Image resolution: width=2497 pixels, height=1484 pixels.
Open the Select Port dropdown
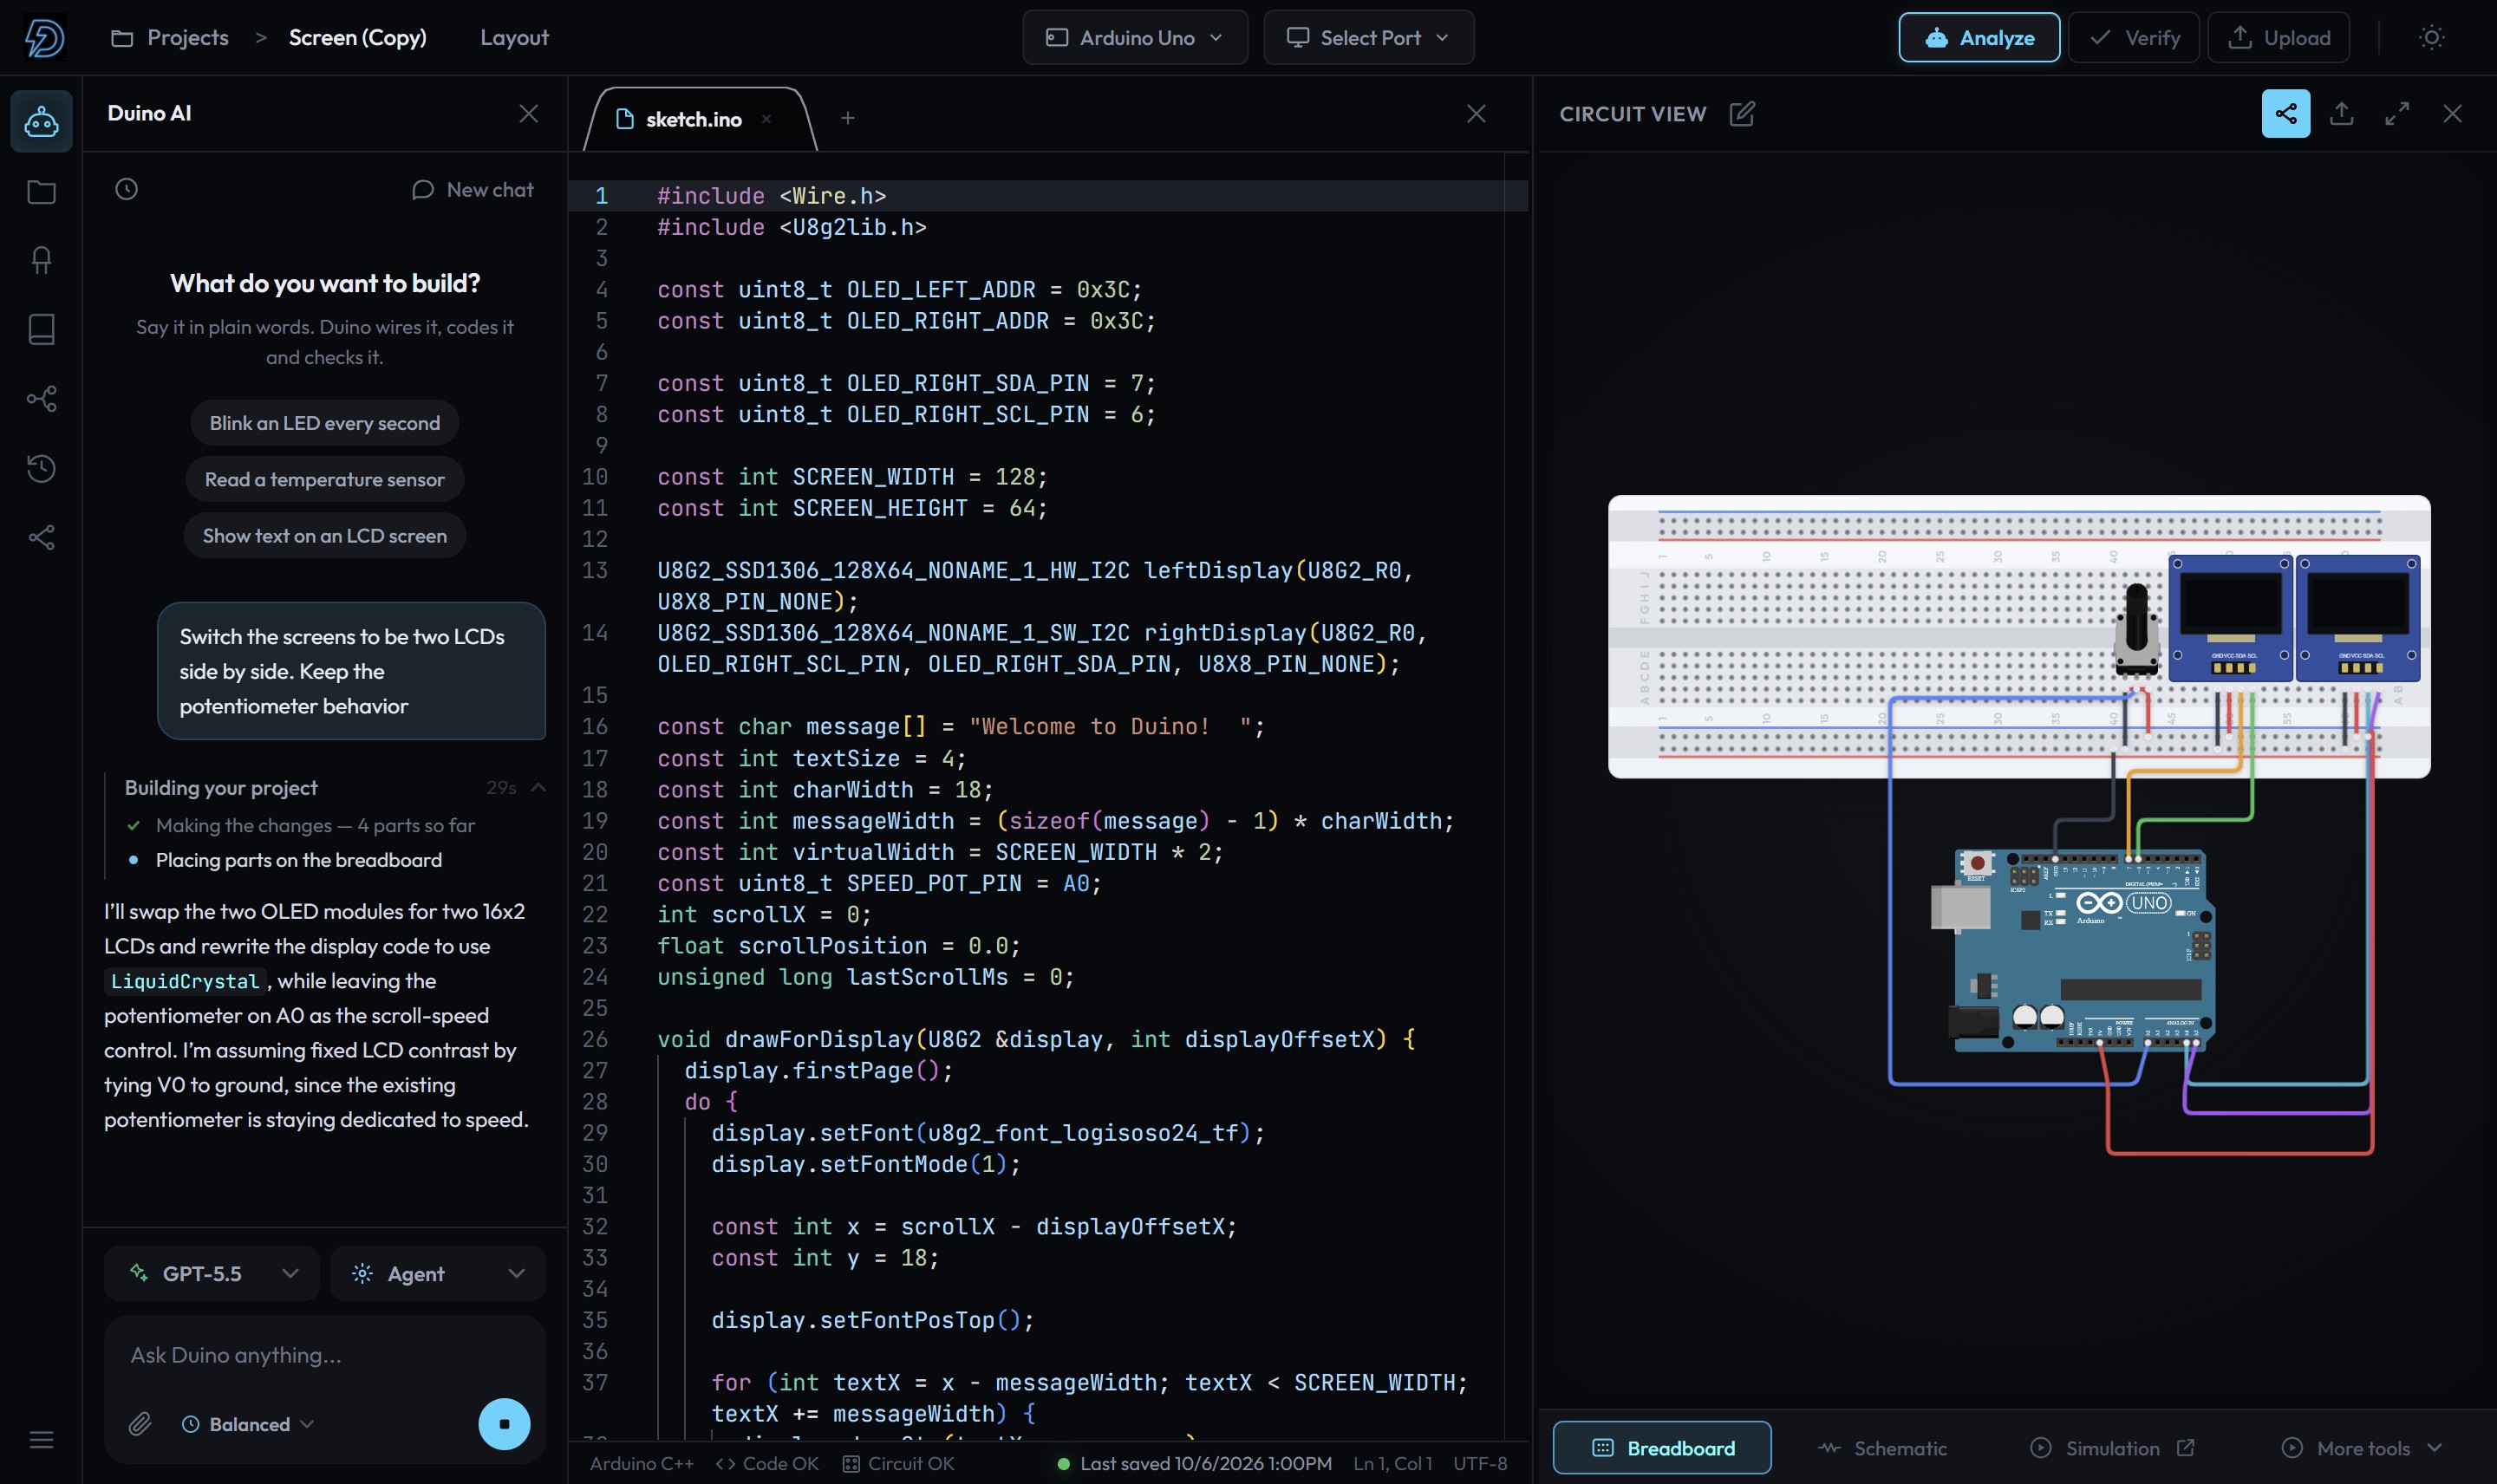click(x=1368, y=37)
